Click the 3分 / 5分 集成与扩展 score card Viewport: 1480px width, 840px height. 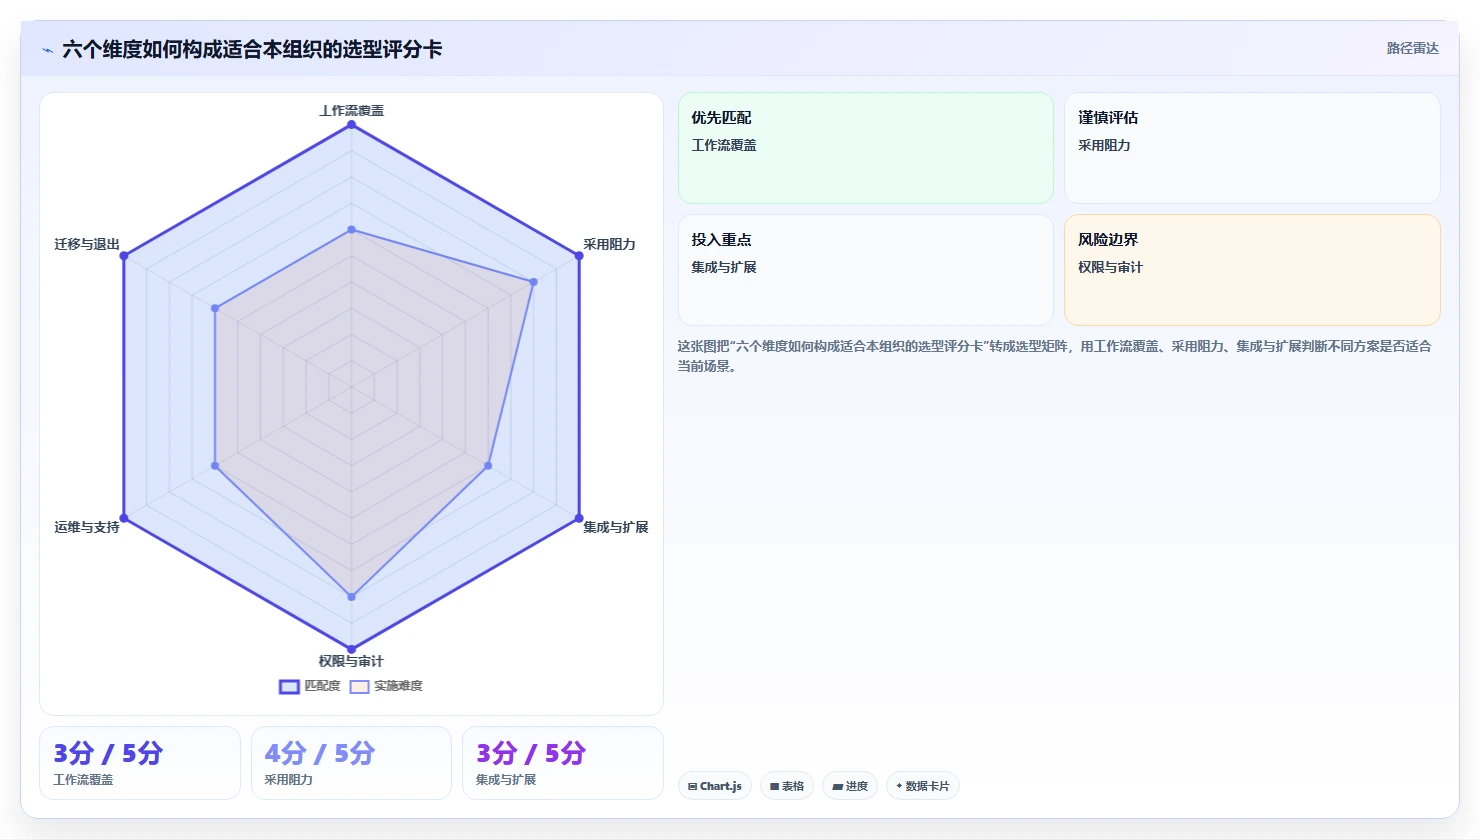coord(562,763)
